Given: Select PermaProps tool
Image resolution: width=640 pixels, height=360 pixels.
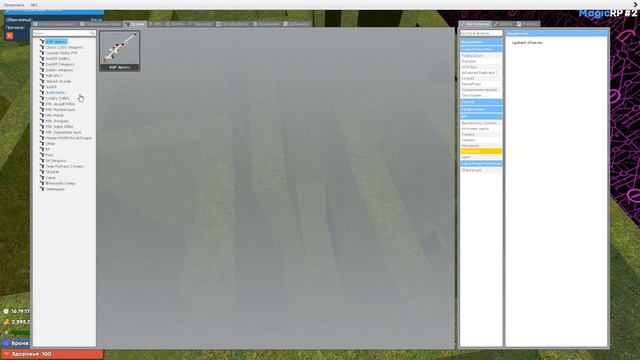Looking at the screenshot, I should pyautogui.click(x=481, y=84).
